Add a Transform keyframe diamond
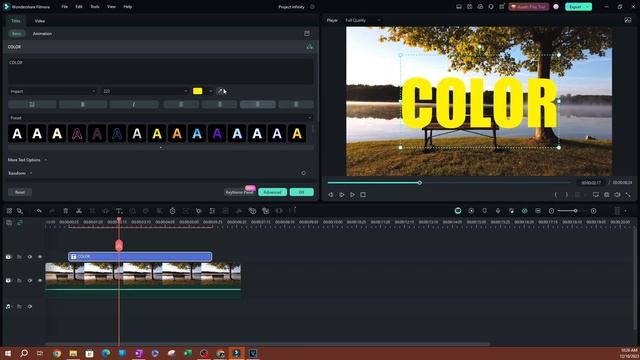 click(303, 173)
